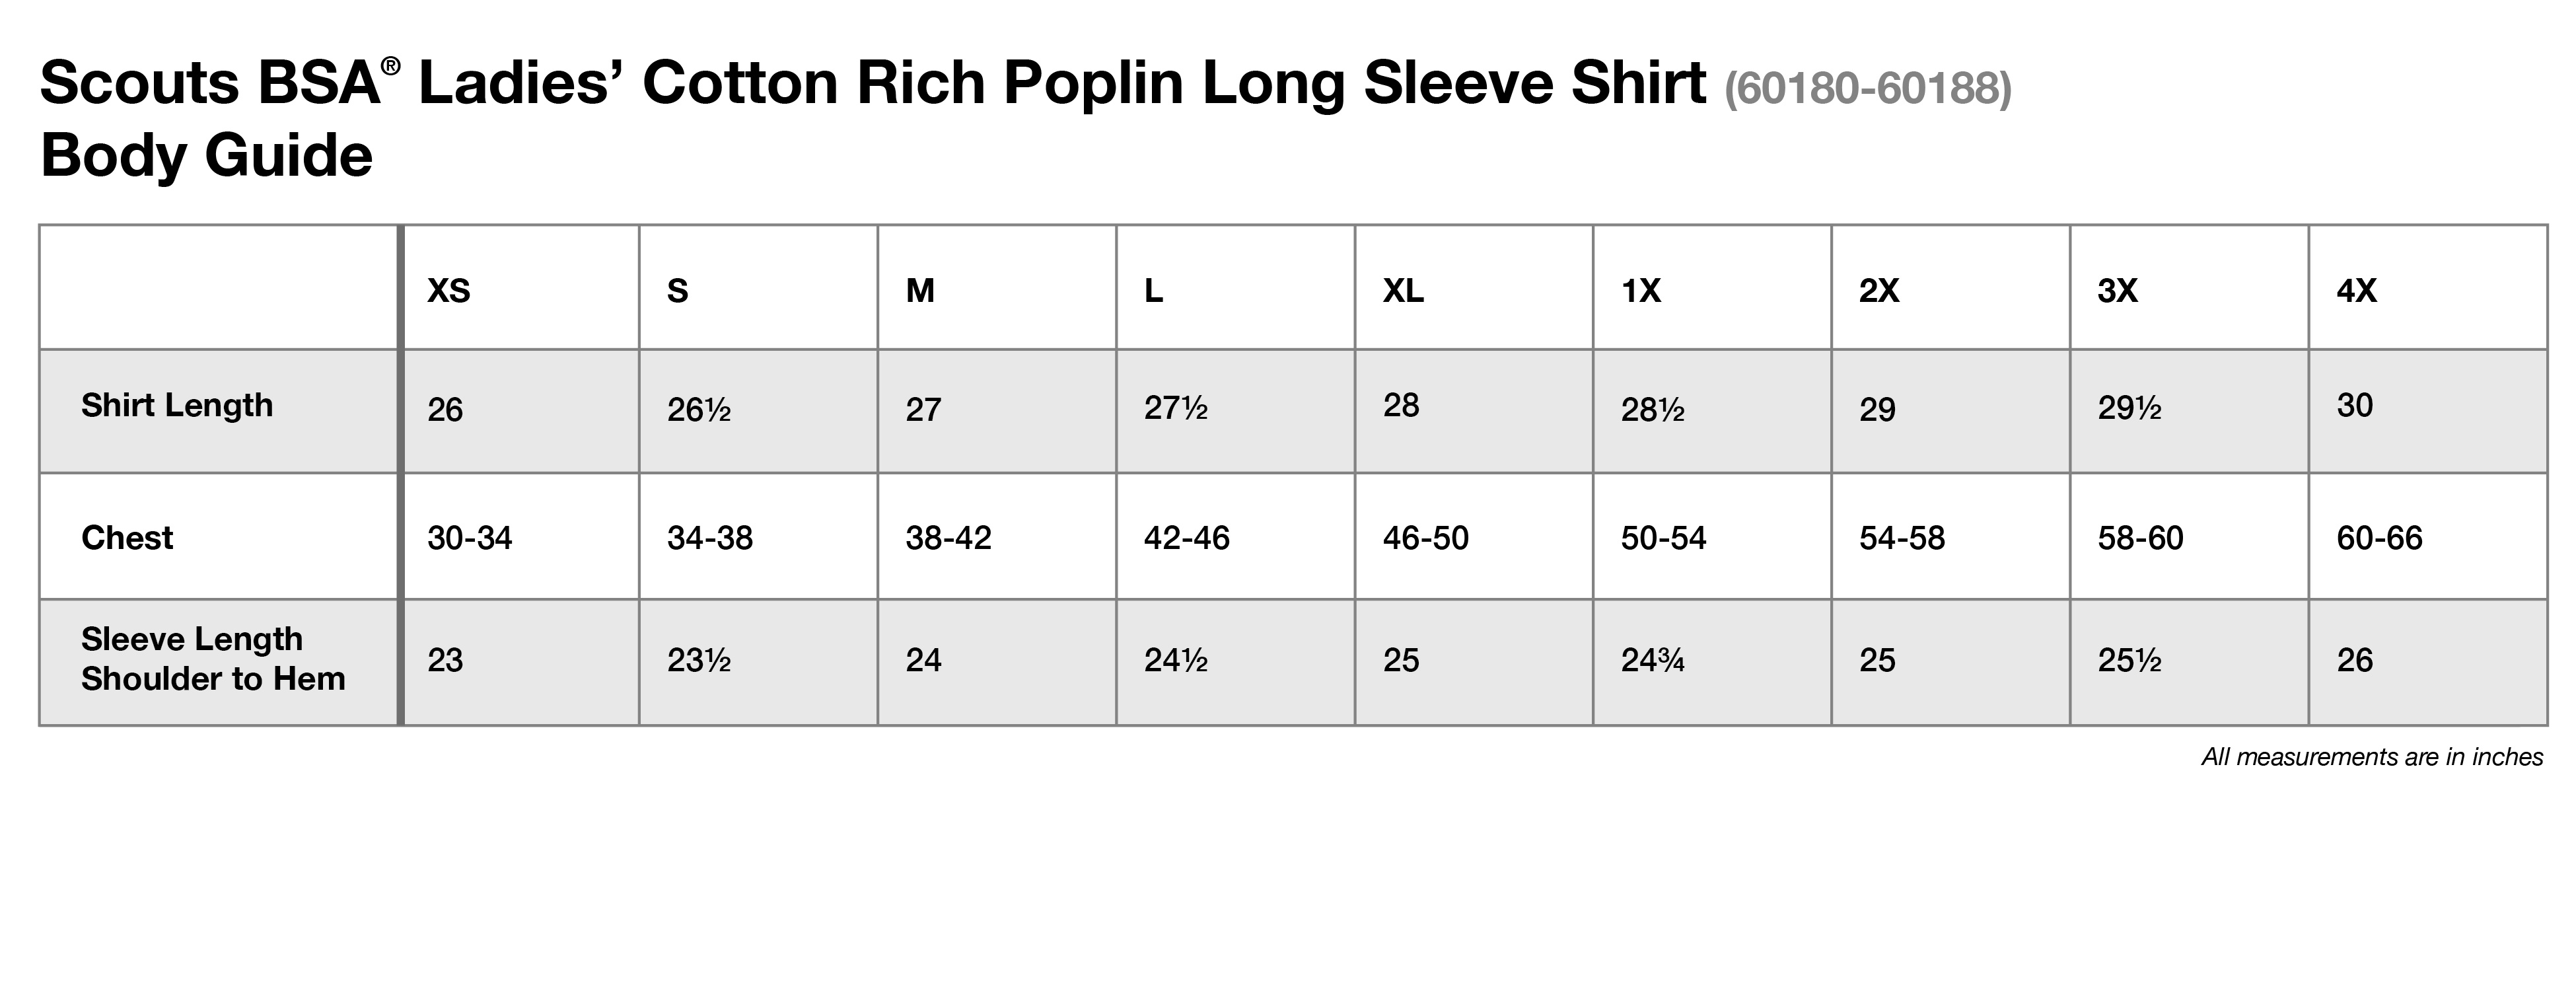The image size is (2576, 991).
Task: Click the measurements in inches footnote
Action: tap(2372, 757)
